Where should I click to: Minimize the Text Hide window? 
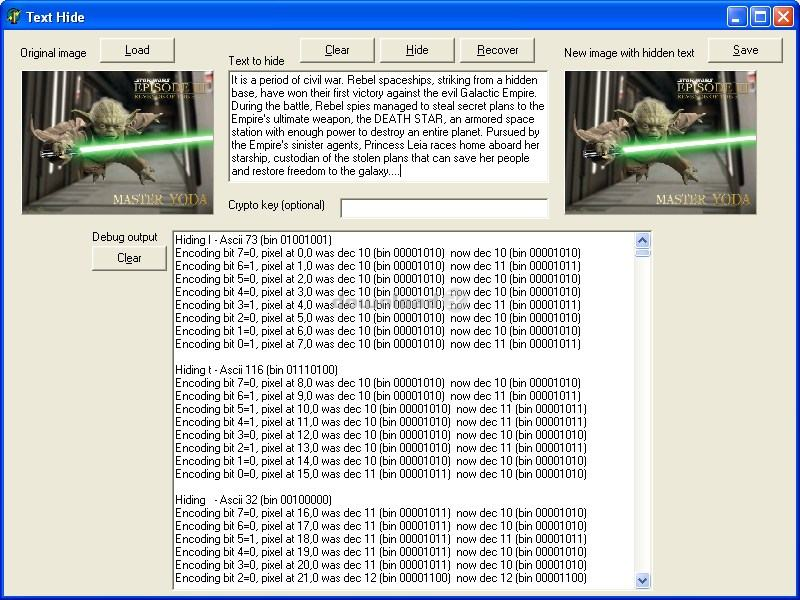(x=737, y=16)
